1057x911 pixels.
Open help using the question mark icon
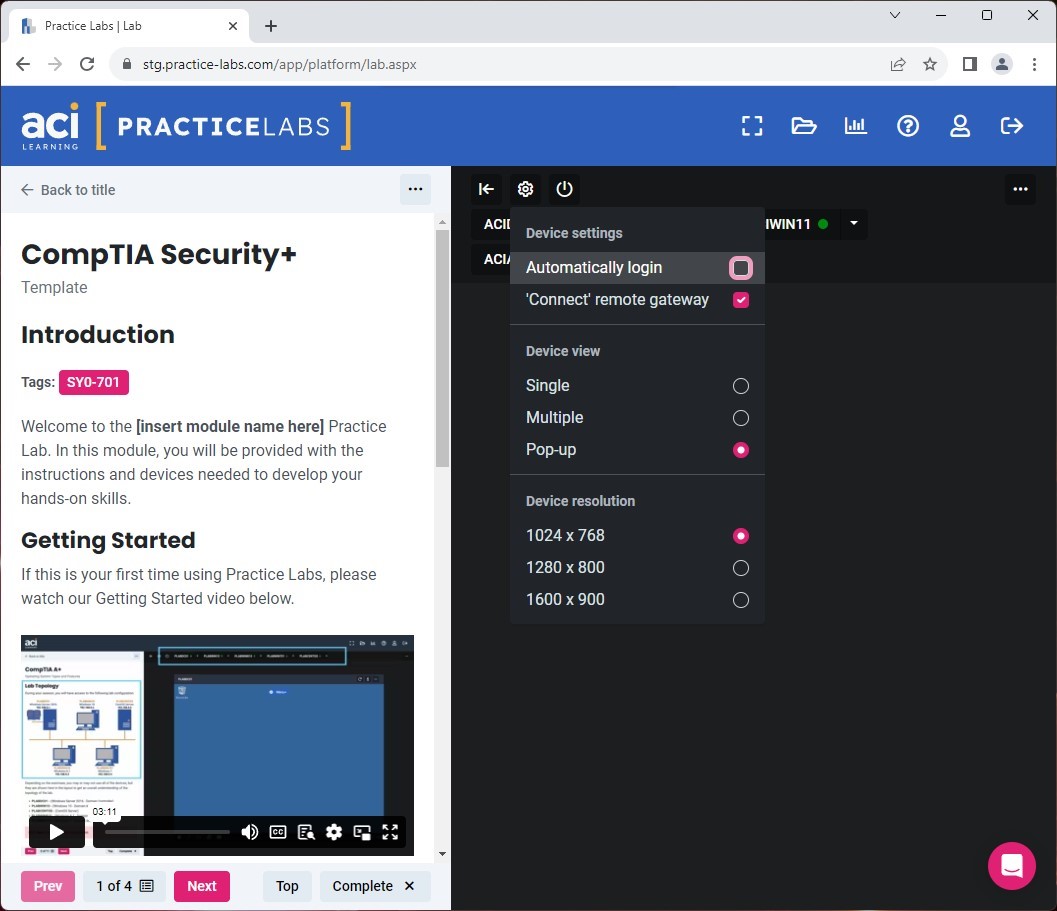[908, 125]
